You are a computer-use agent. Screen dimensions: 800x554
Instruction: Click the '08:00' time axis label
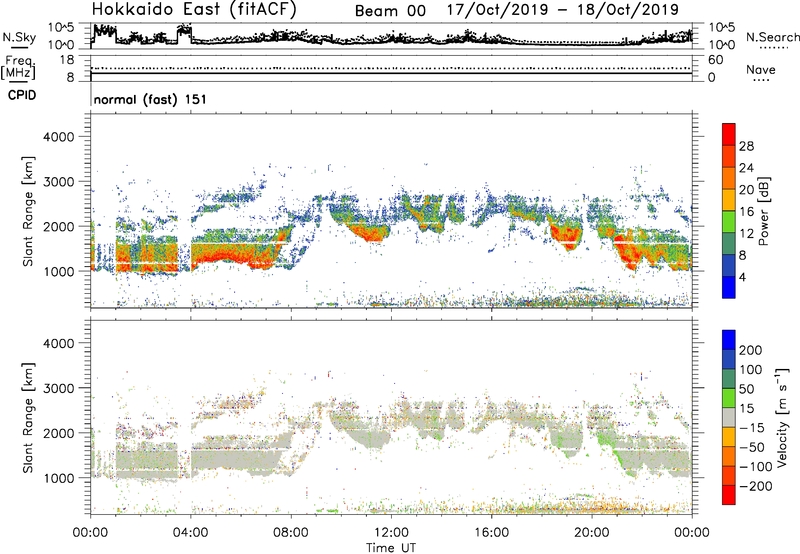point(291,533)
